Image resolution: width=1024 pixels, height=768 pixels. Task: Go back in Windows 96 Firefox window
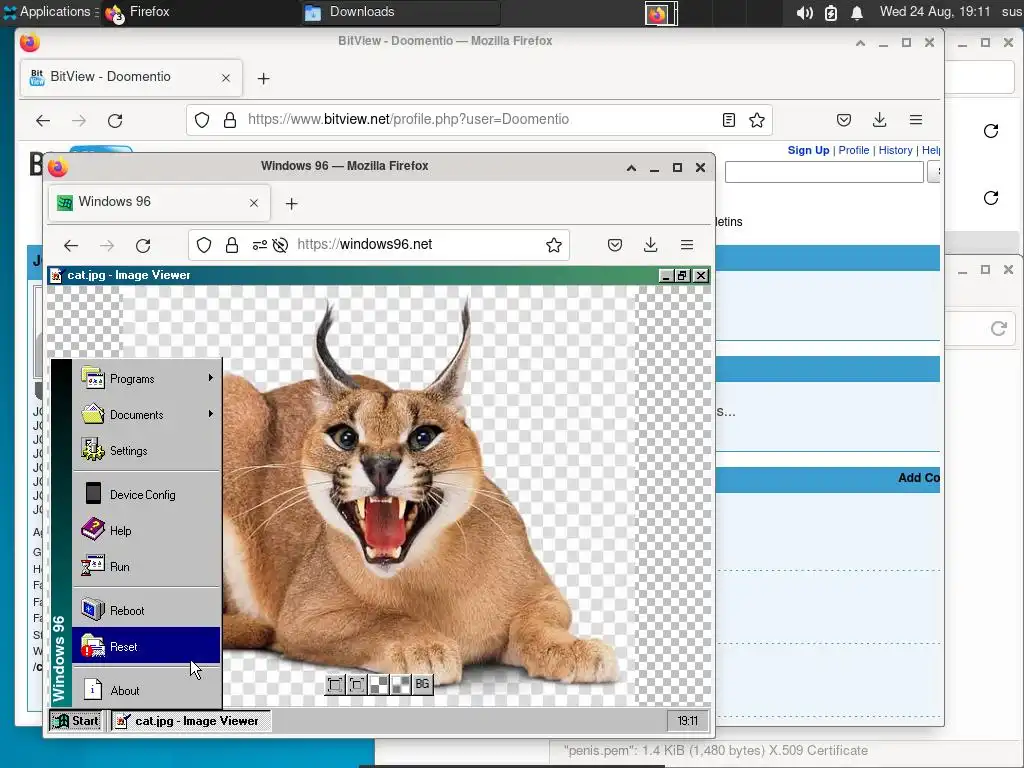[71, 246]
